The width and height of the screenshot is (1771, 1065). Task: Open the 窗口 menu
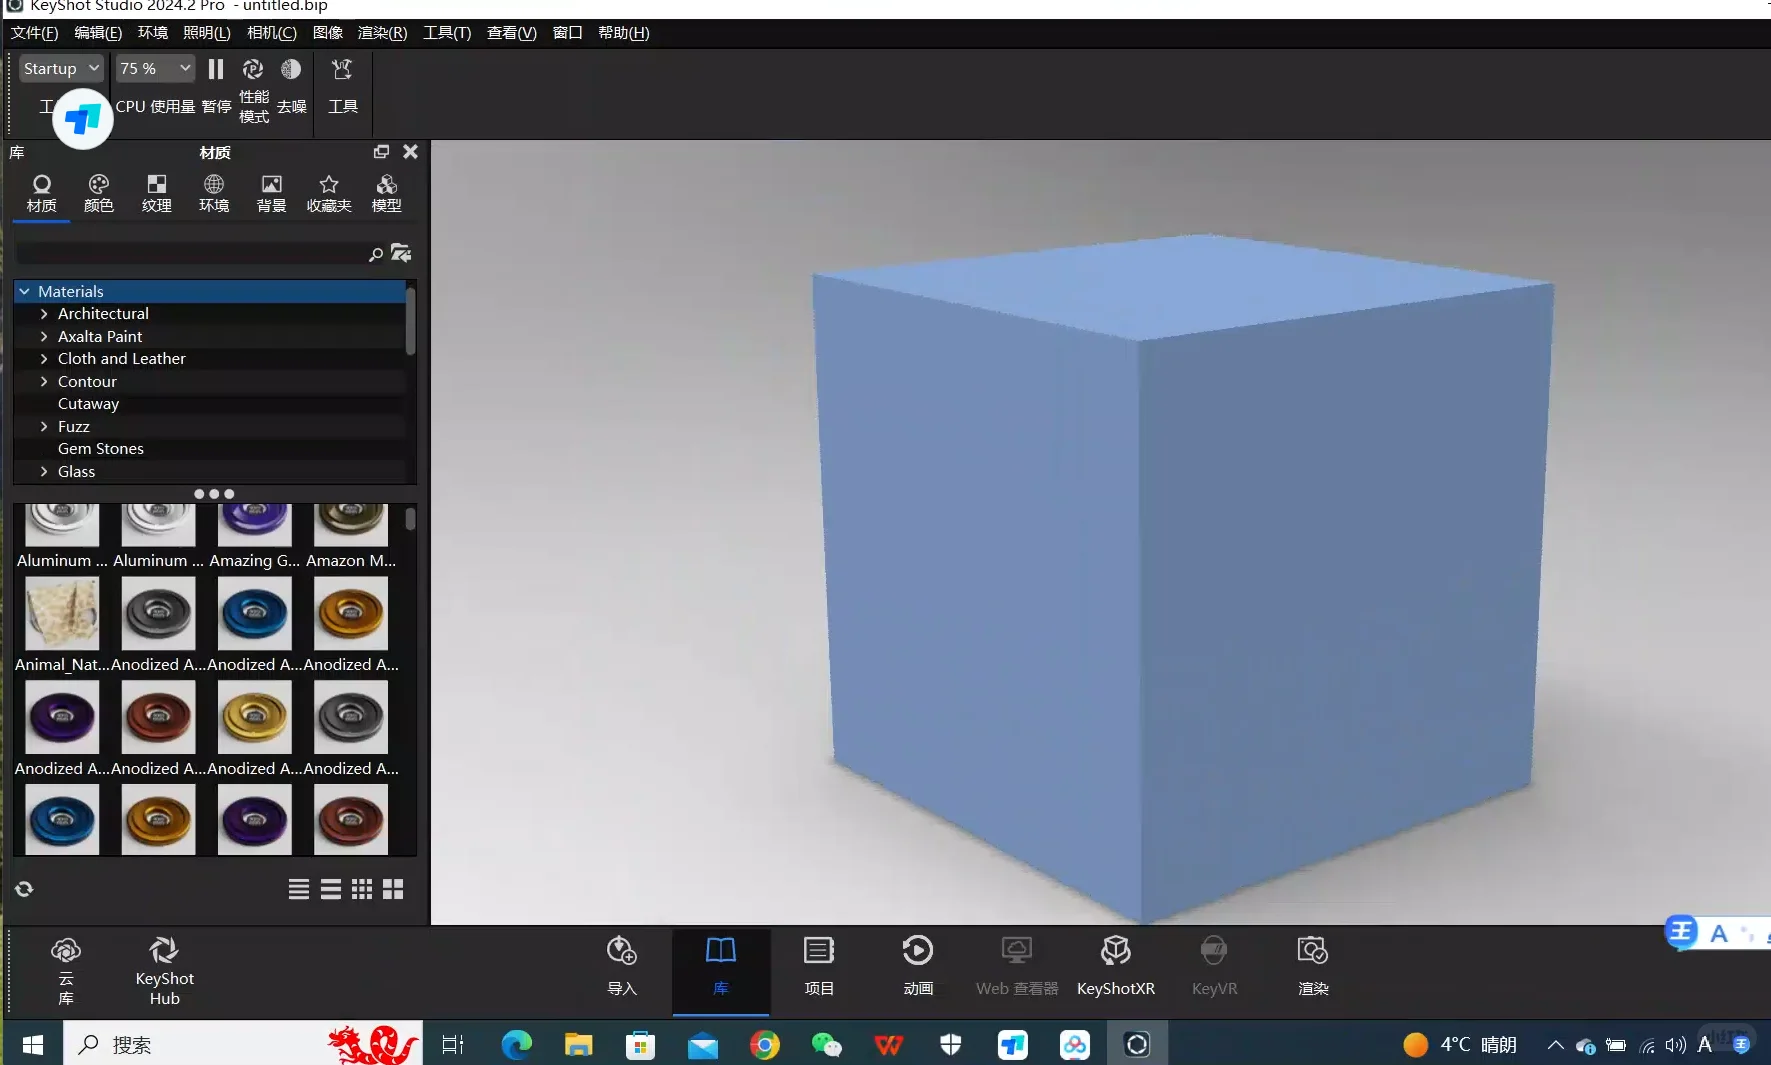(x=568, y=33)
